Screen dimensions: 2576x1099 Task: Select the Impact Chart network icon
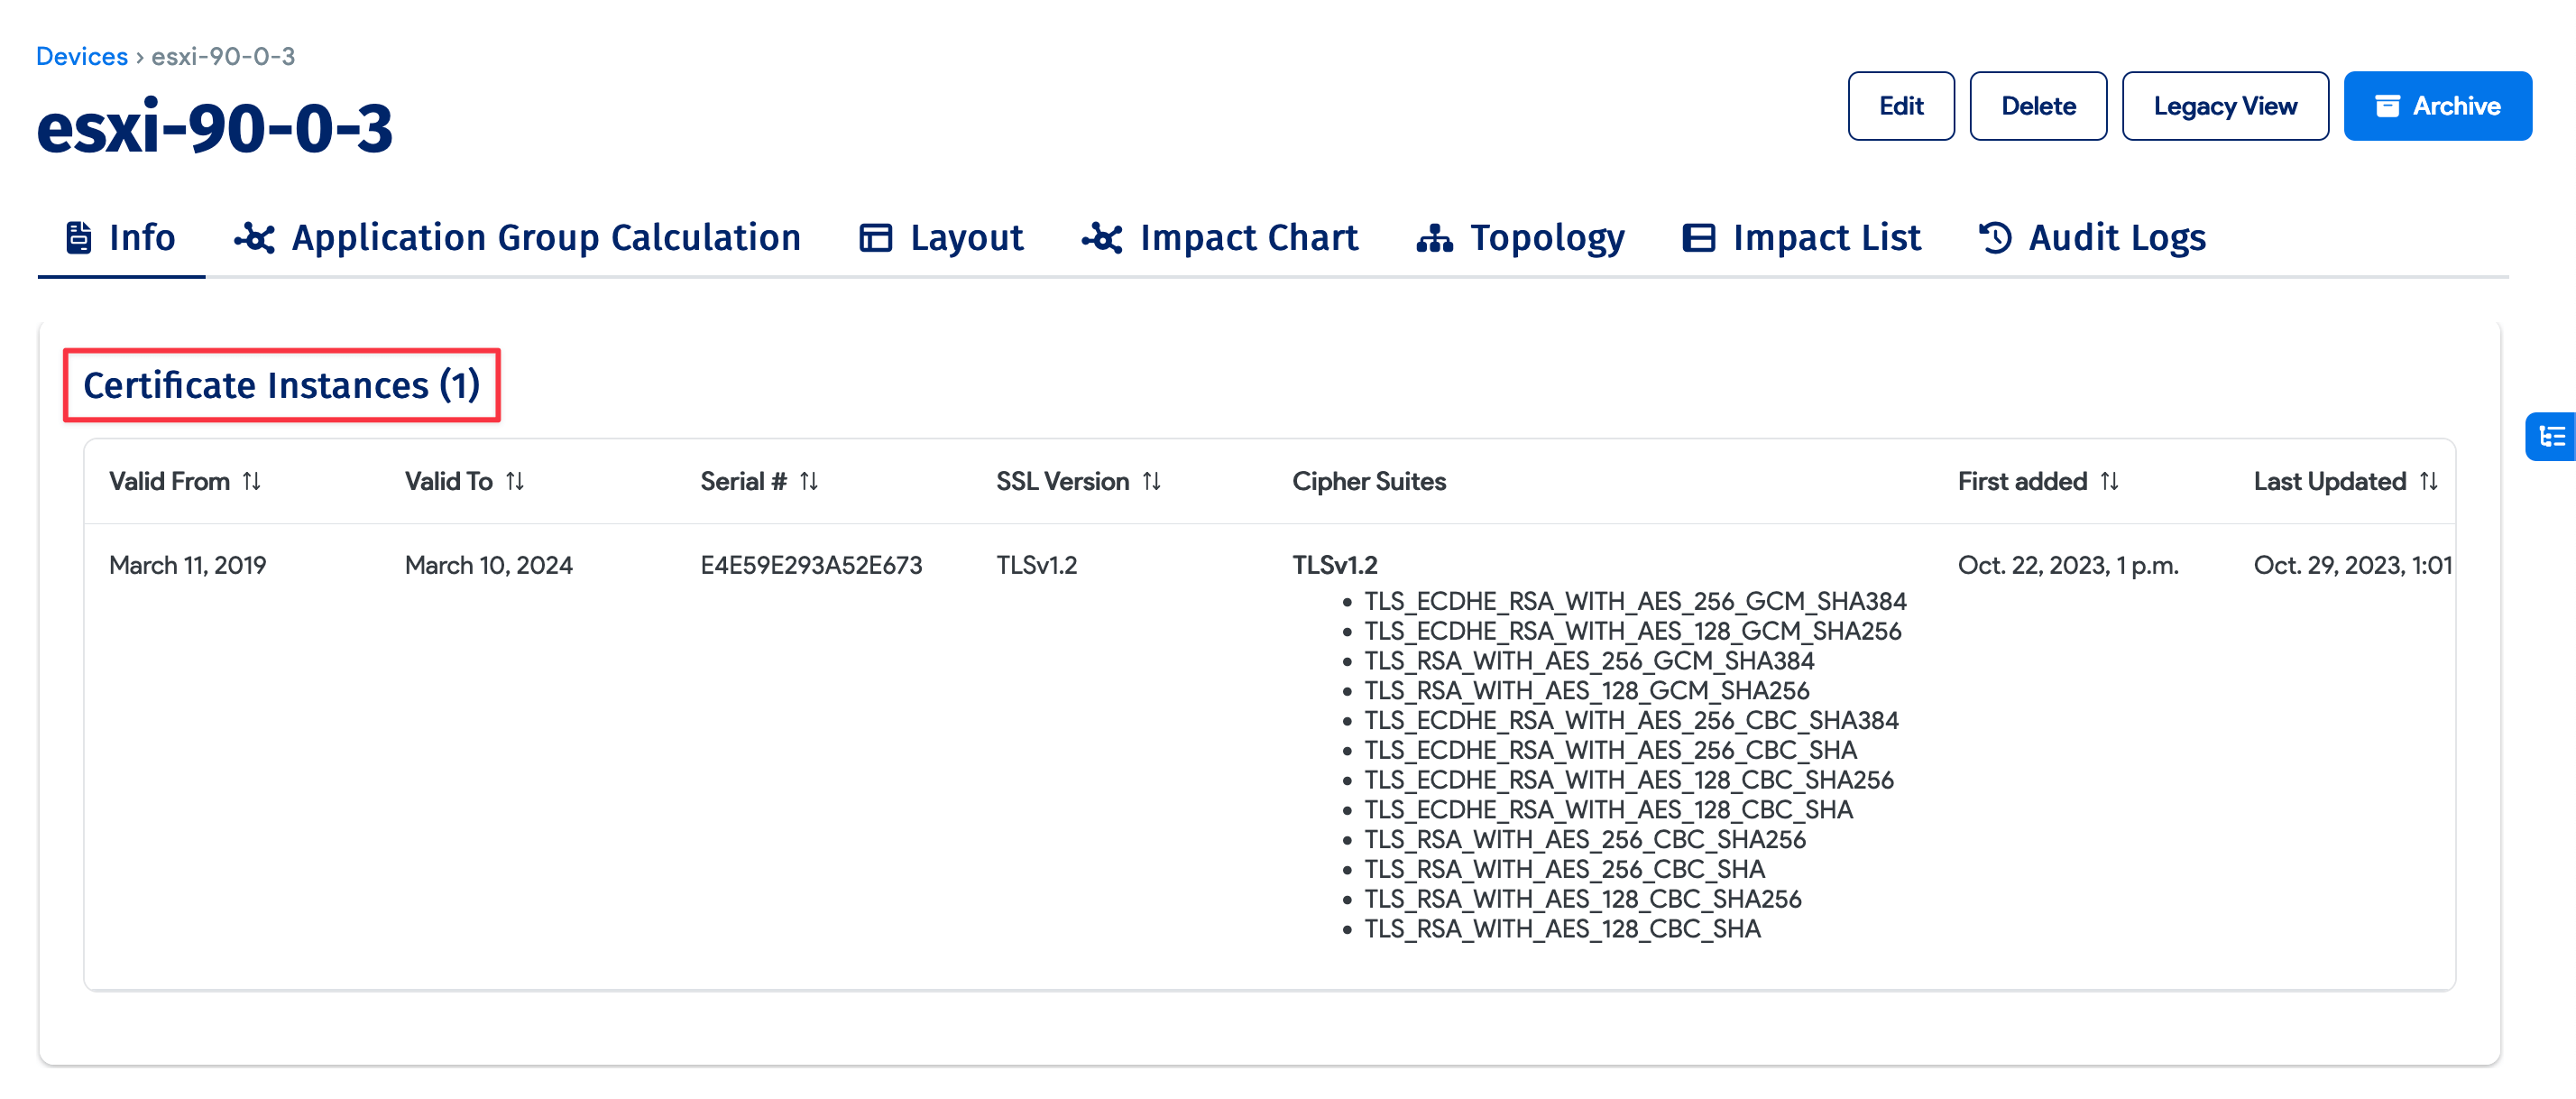1101,237
